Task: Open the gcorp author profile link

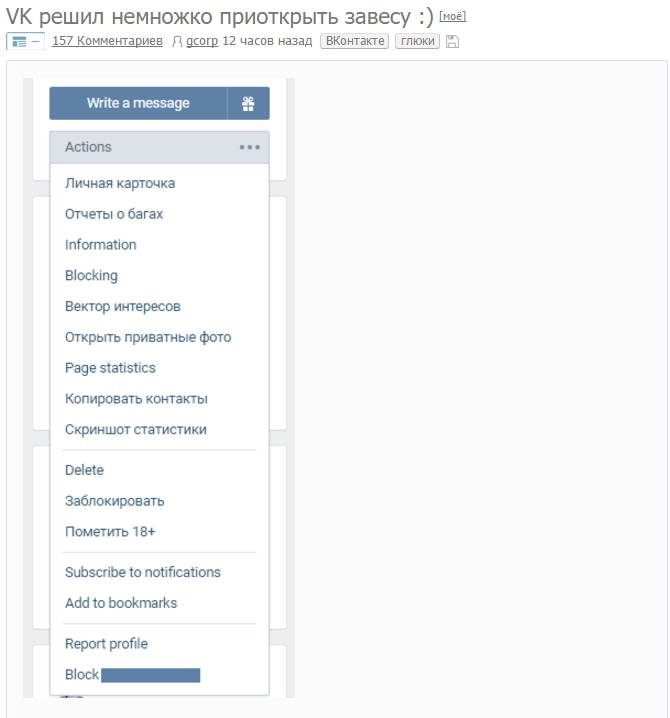Action: (x=202, y=41)
